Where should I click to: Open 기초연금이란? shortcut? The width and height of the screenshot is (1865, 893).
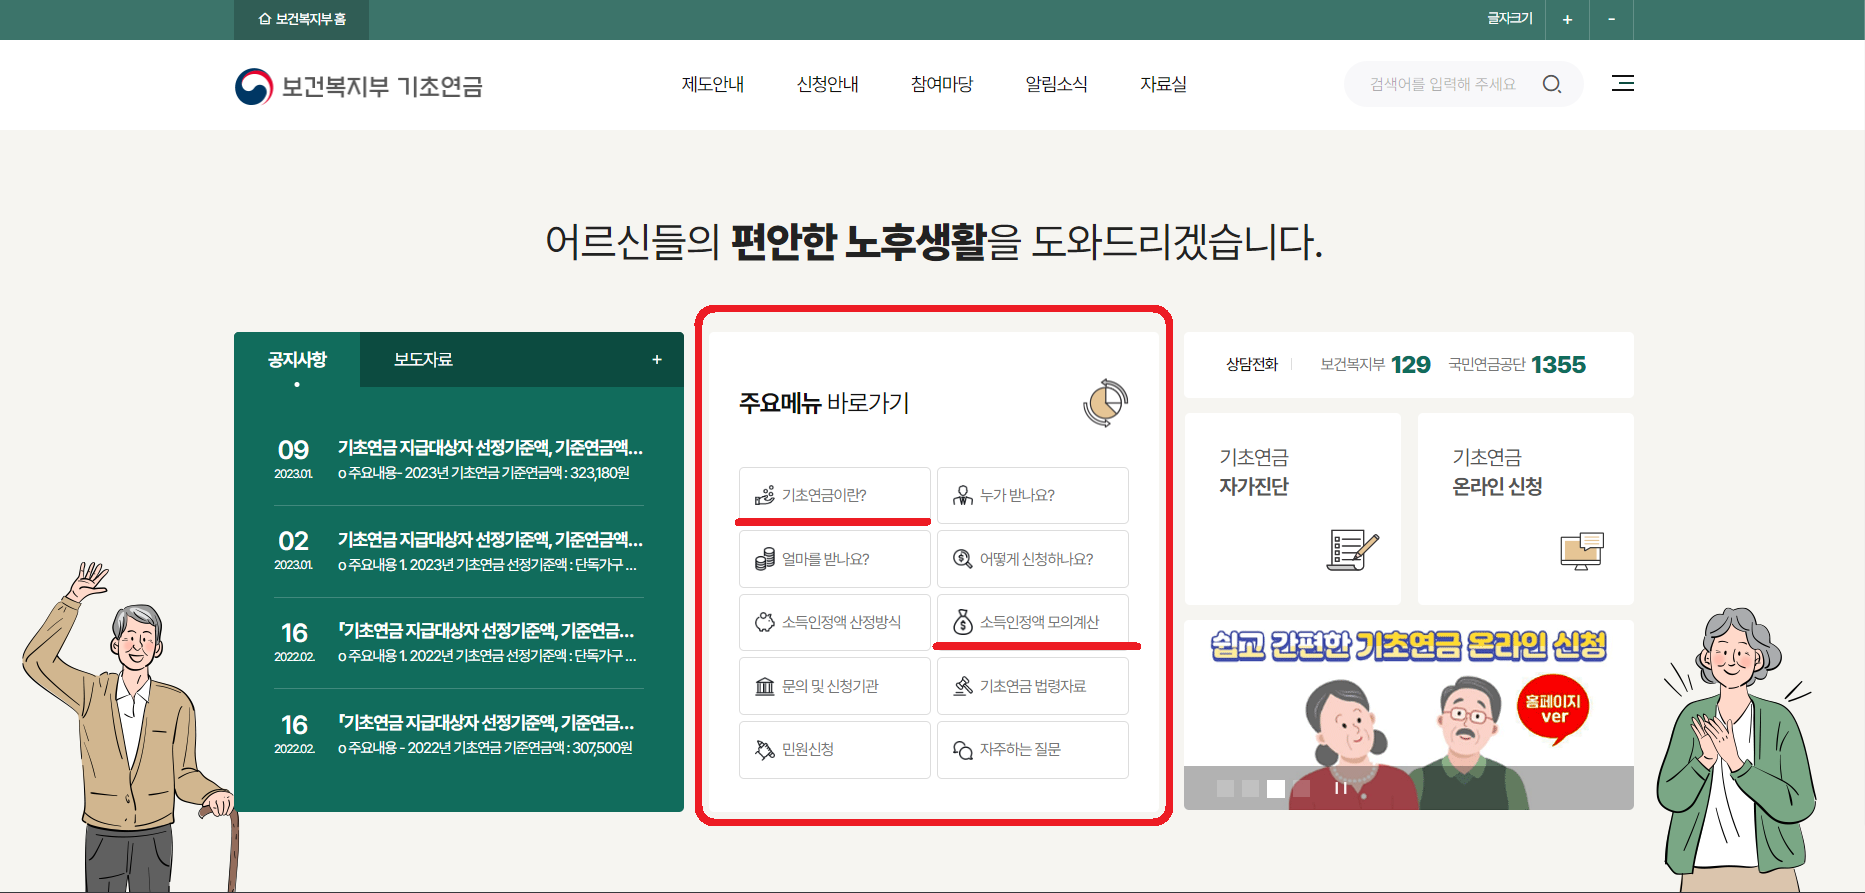tap(835, 495)
